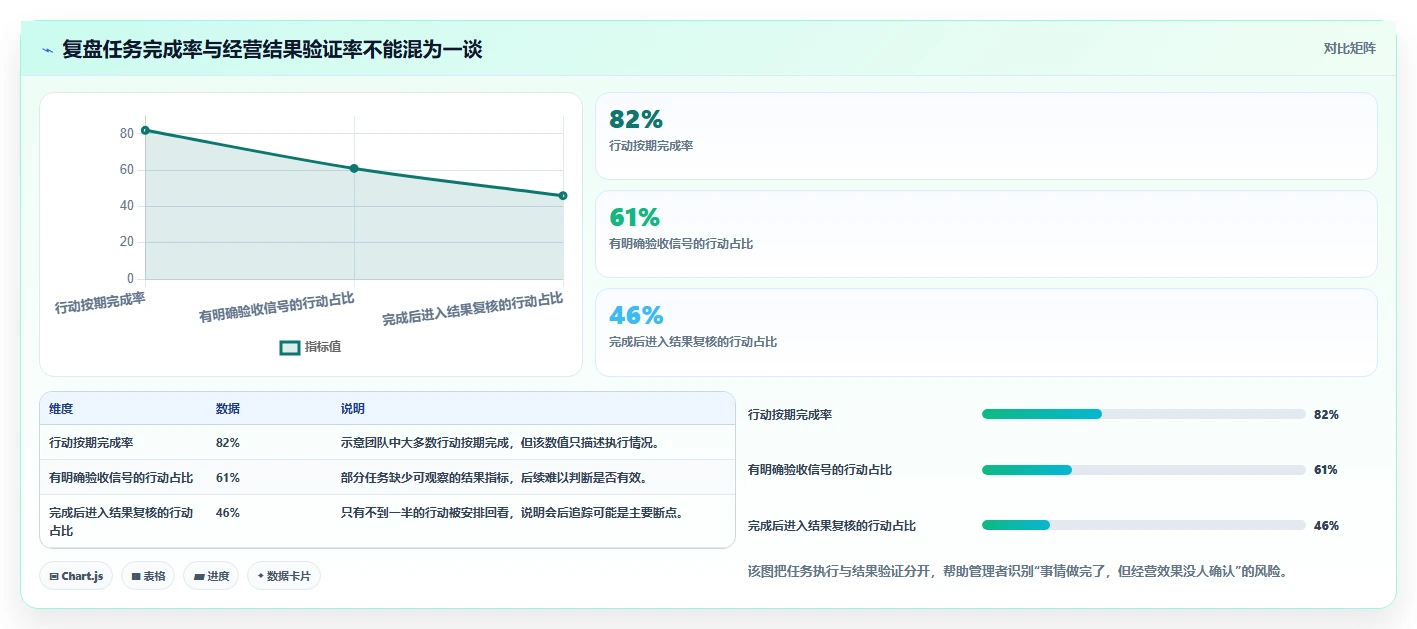
Task: Click the chart data point at value 61
Action: [x=354, y=168]
